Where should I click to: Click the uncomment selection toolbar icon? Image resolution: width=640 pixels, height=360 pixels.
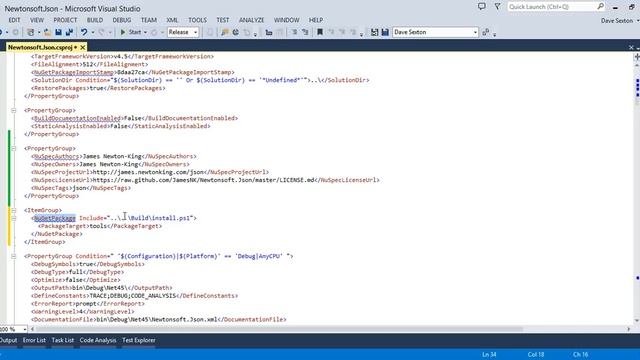point(305,32)
